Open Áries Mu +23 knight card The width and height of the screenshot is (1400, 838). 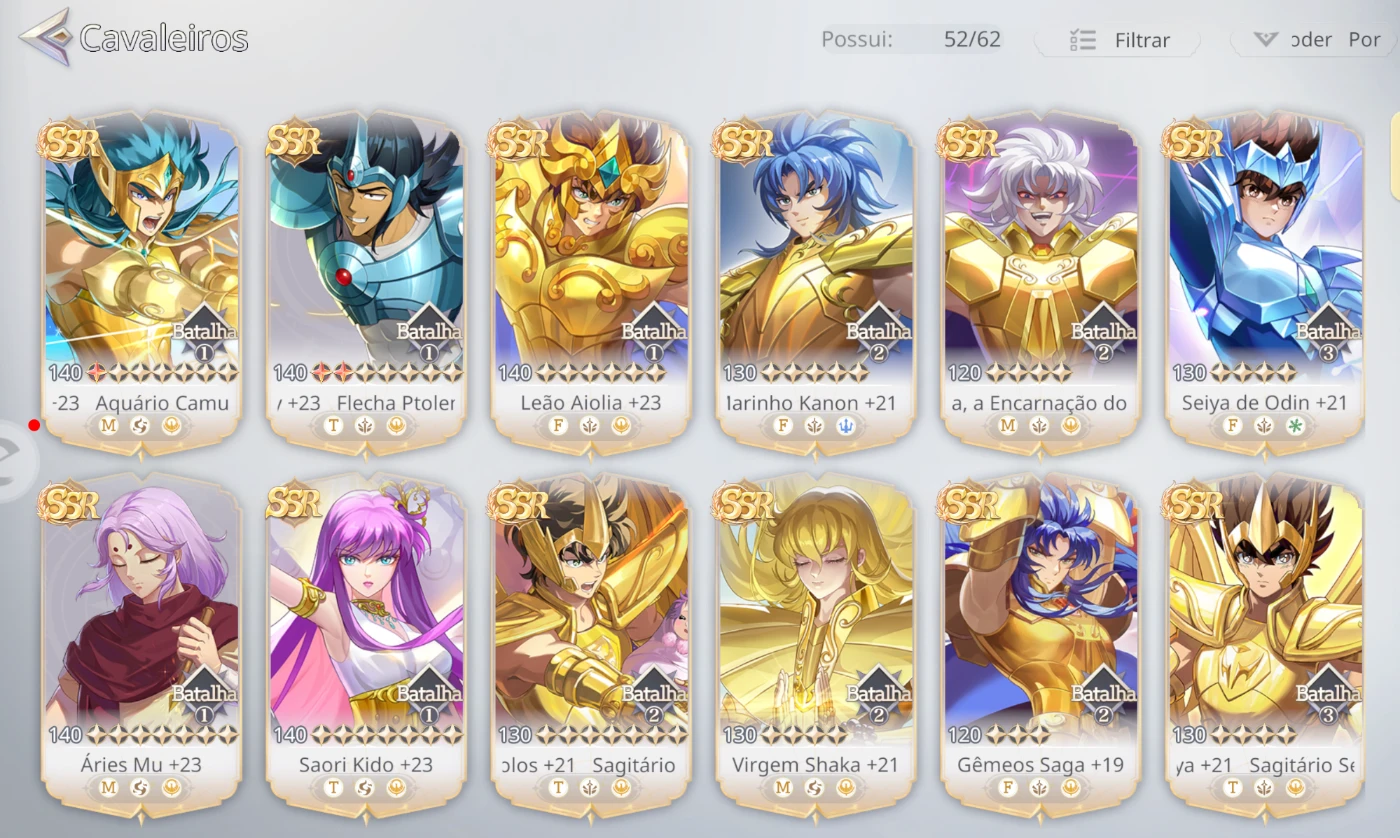pos(141,647)
